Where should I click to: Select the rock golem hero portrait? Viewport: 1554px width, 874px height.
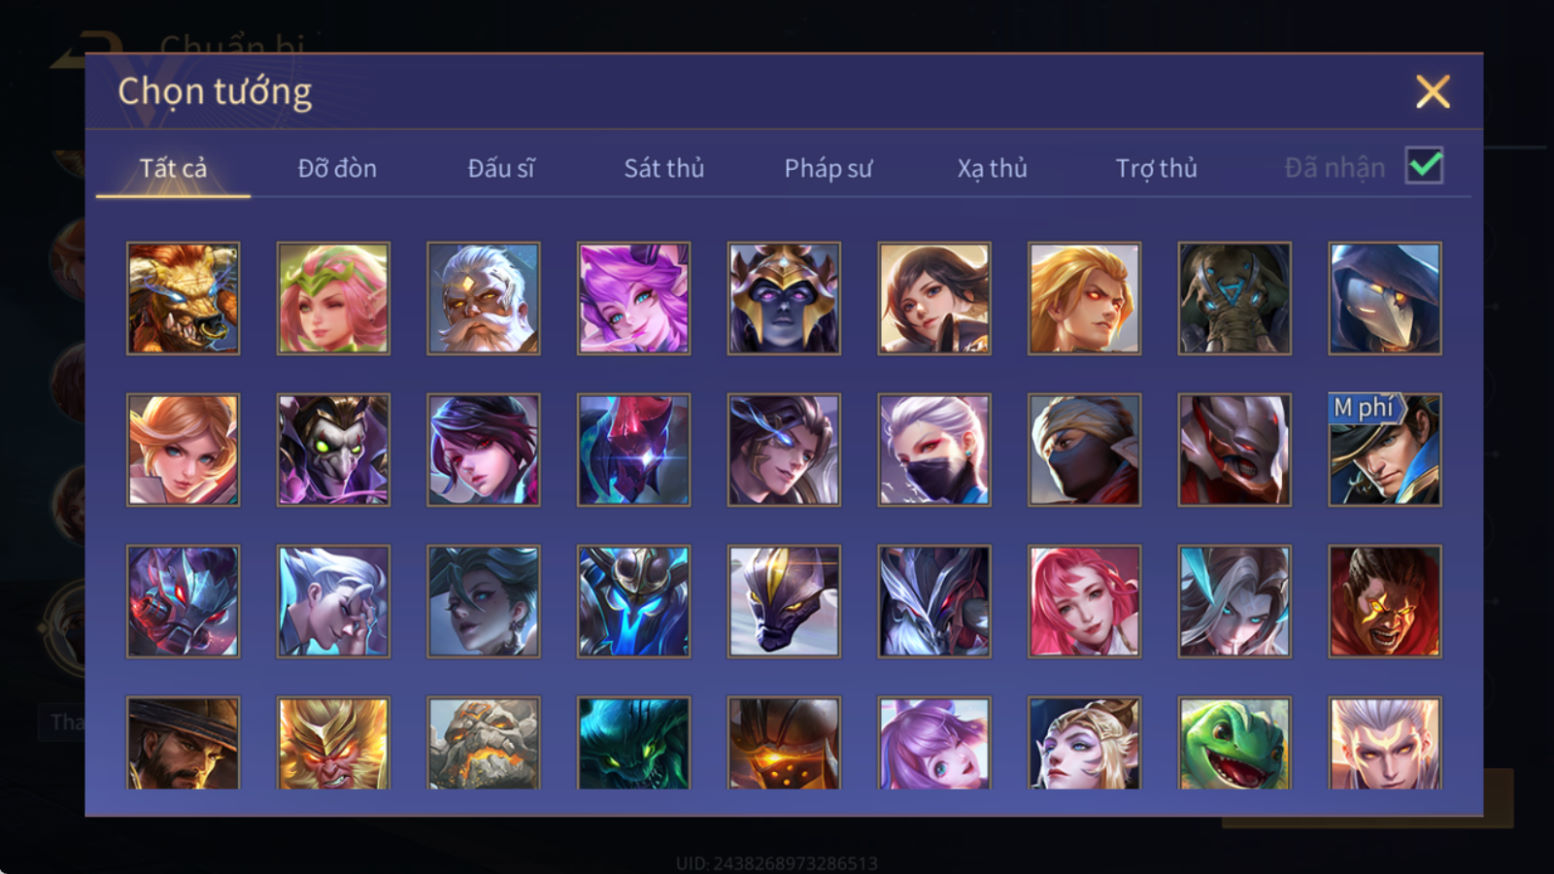(483, 743)
